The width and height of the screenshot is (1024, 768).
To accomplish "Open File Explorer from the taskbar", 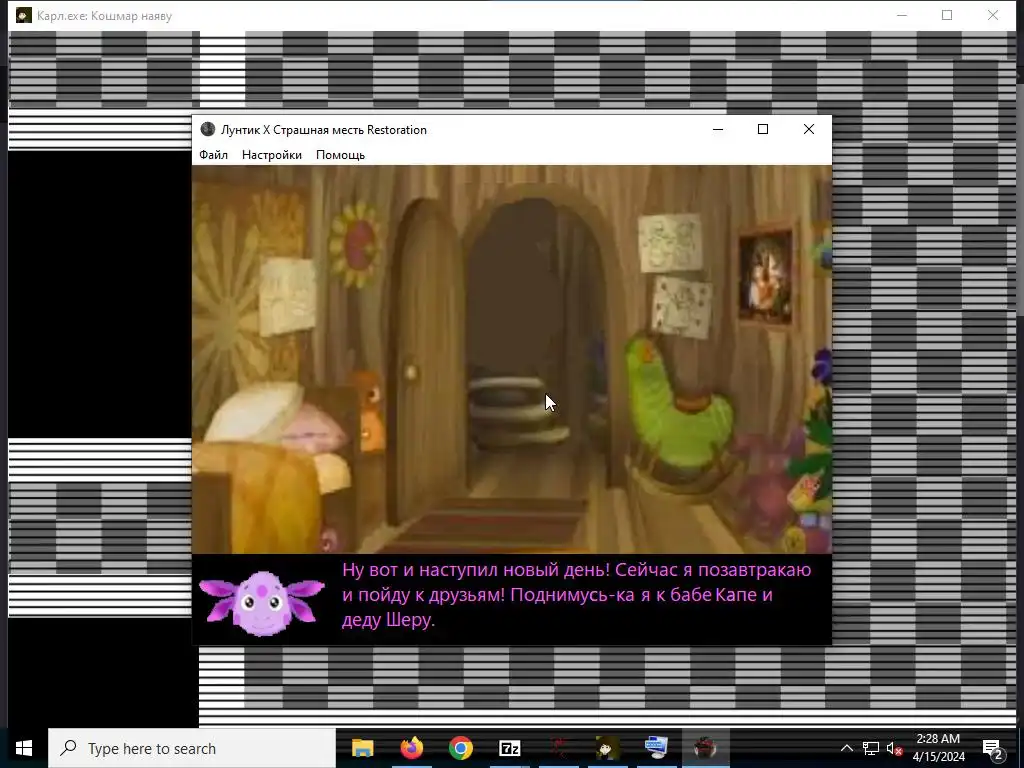I will point(362,748).
